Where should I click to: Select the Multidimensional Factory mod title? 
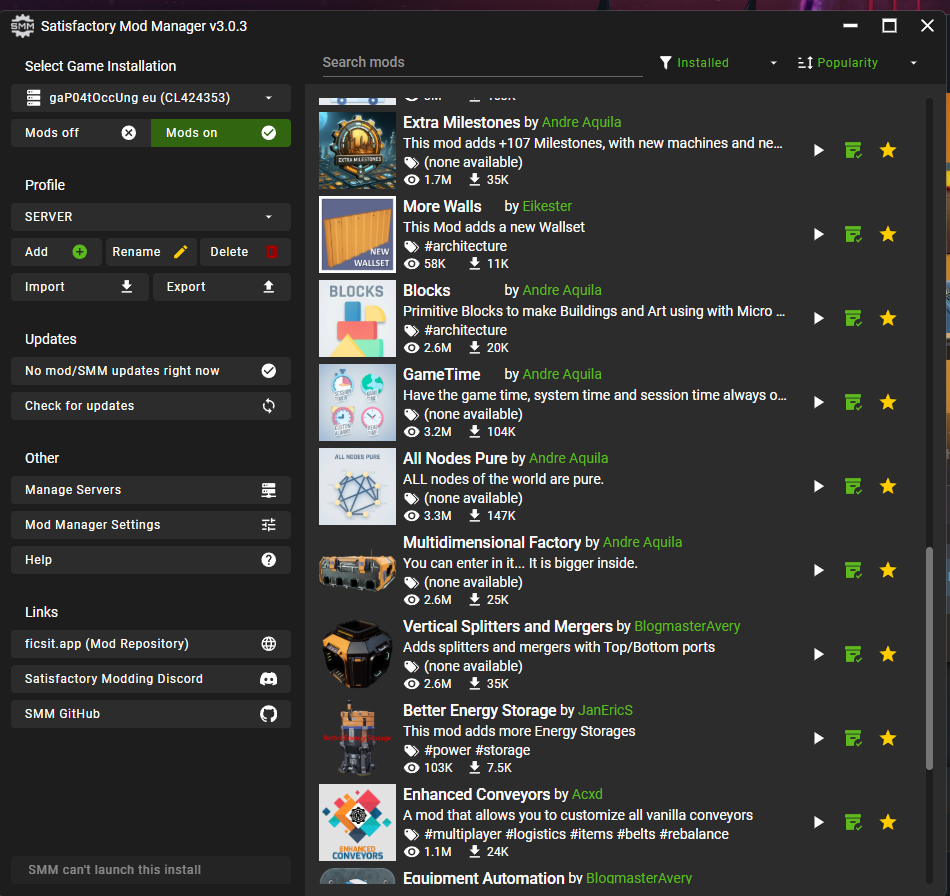(x=492, y=542)
